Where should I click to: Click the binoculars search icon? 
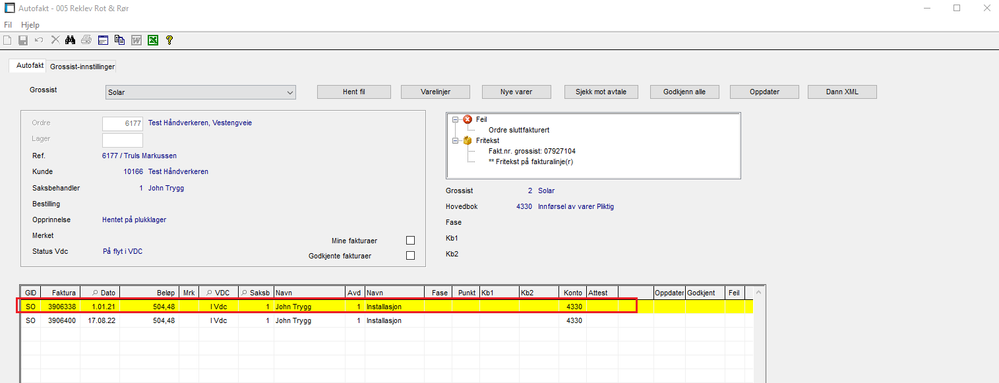coord(71,40)
